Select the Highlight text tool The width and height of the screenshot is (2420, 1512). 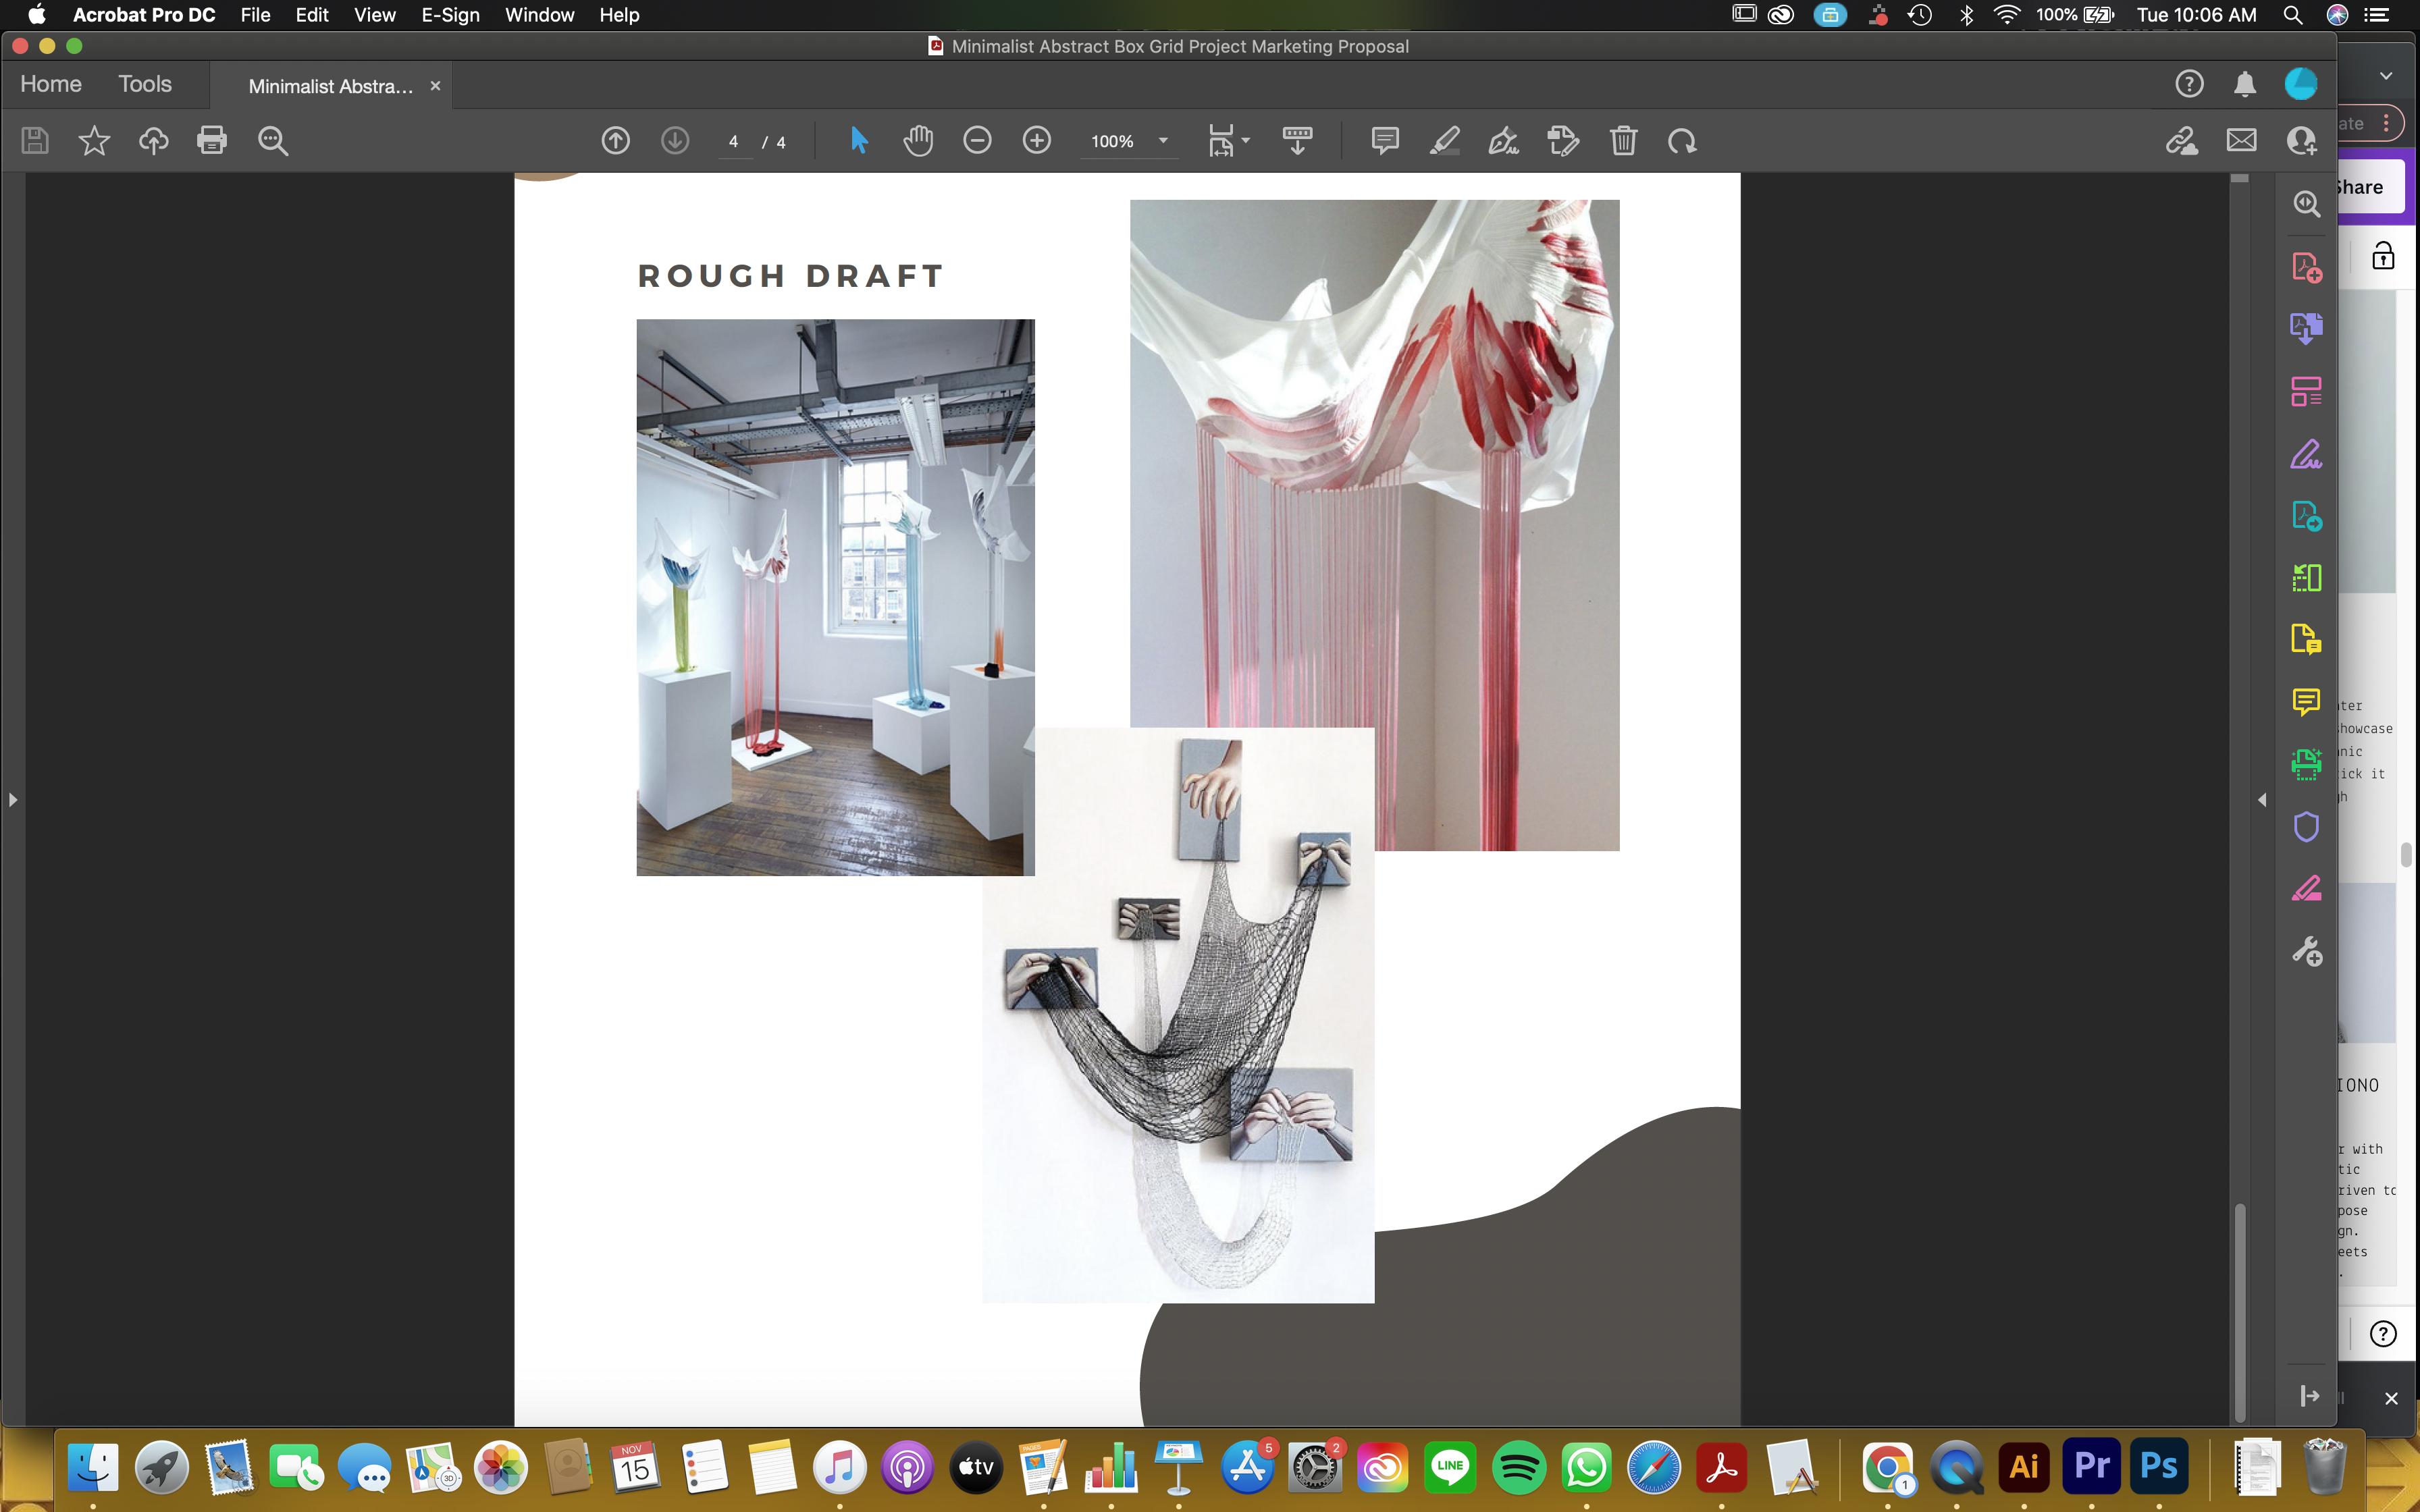(x=1444, y=141)
